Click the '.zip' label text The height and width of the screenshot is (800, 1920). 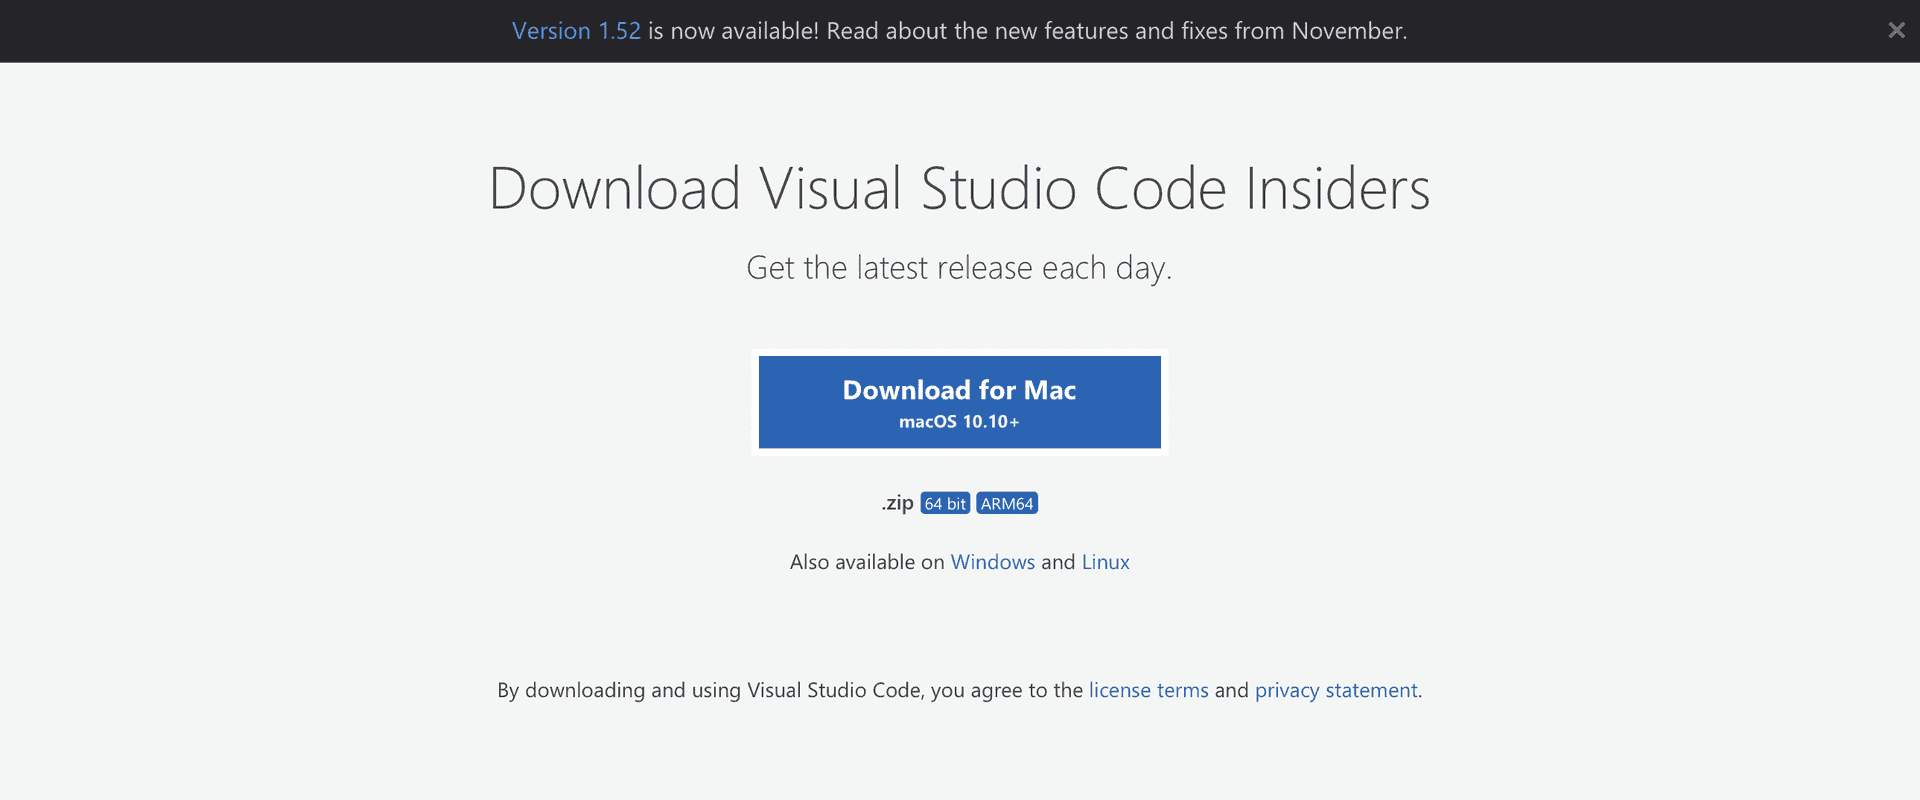[897, 503]
